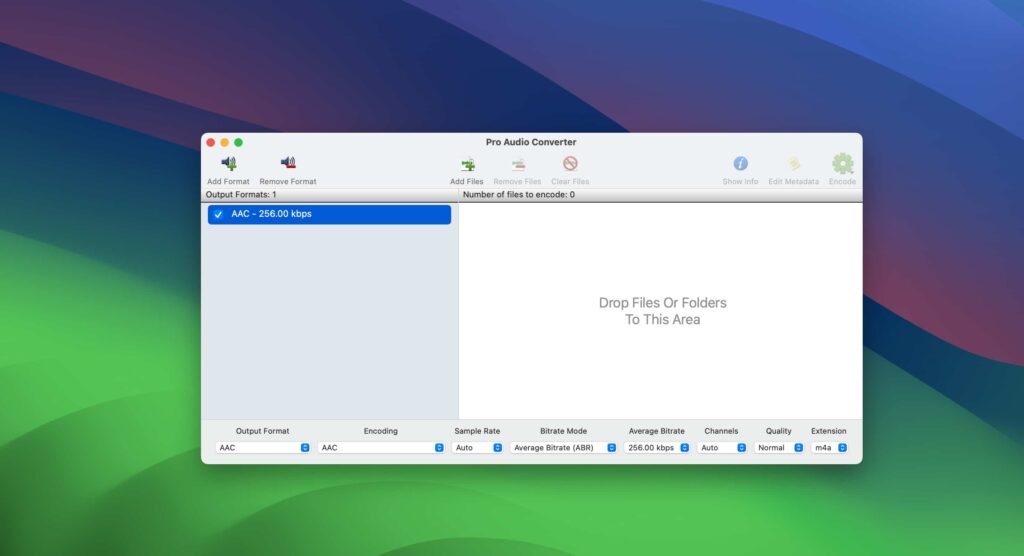The height and width of the screenshot is (556, 1024).
Task: Expand the Quality dropdown
Action: click(778, 448)
